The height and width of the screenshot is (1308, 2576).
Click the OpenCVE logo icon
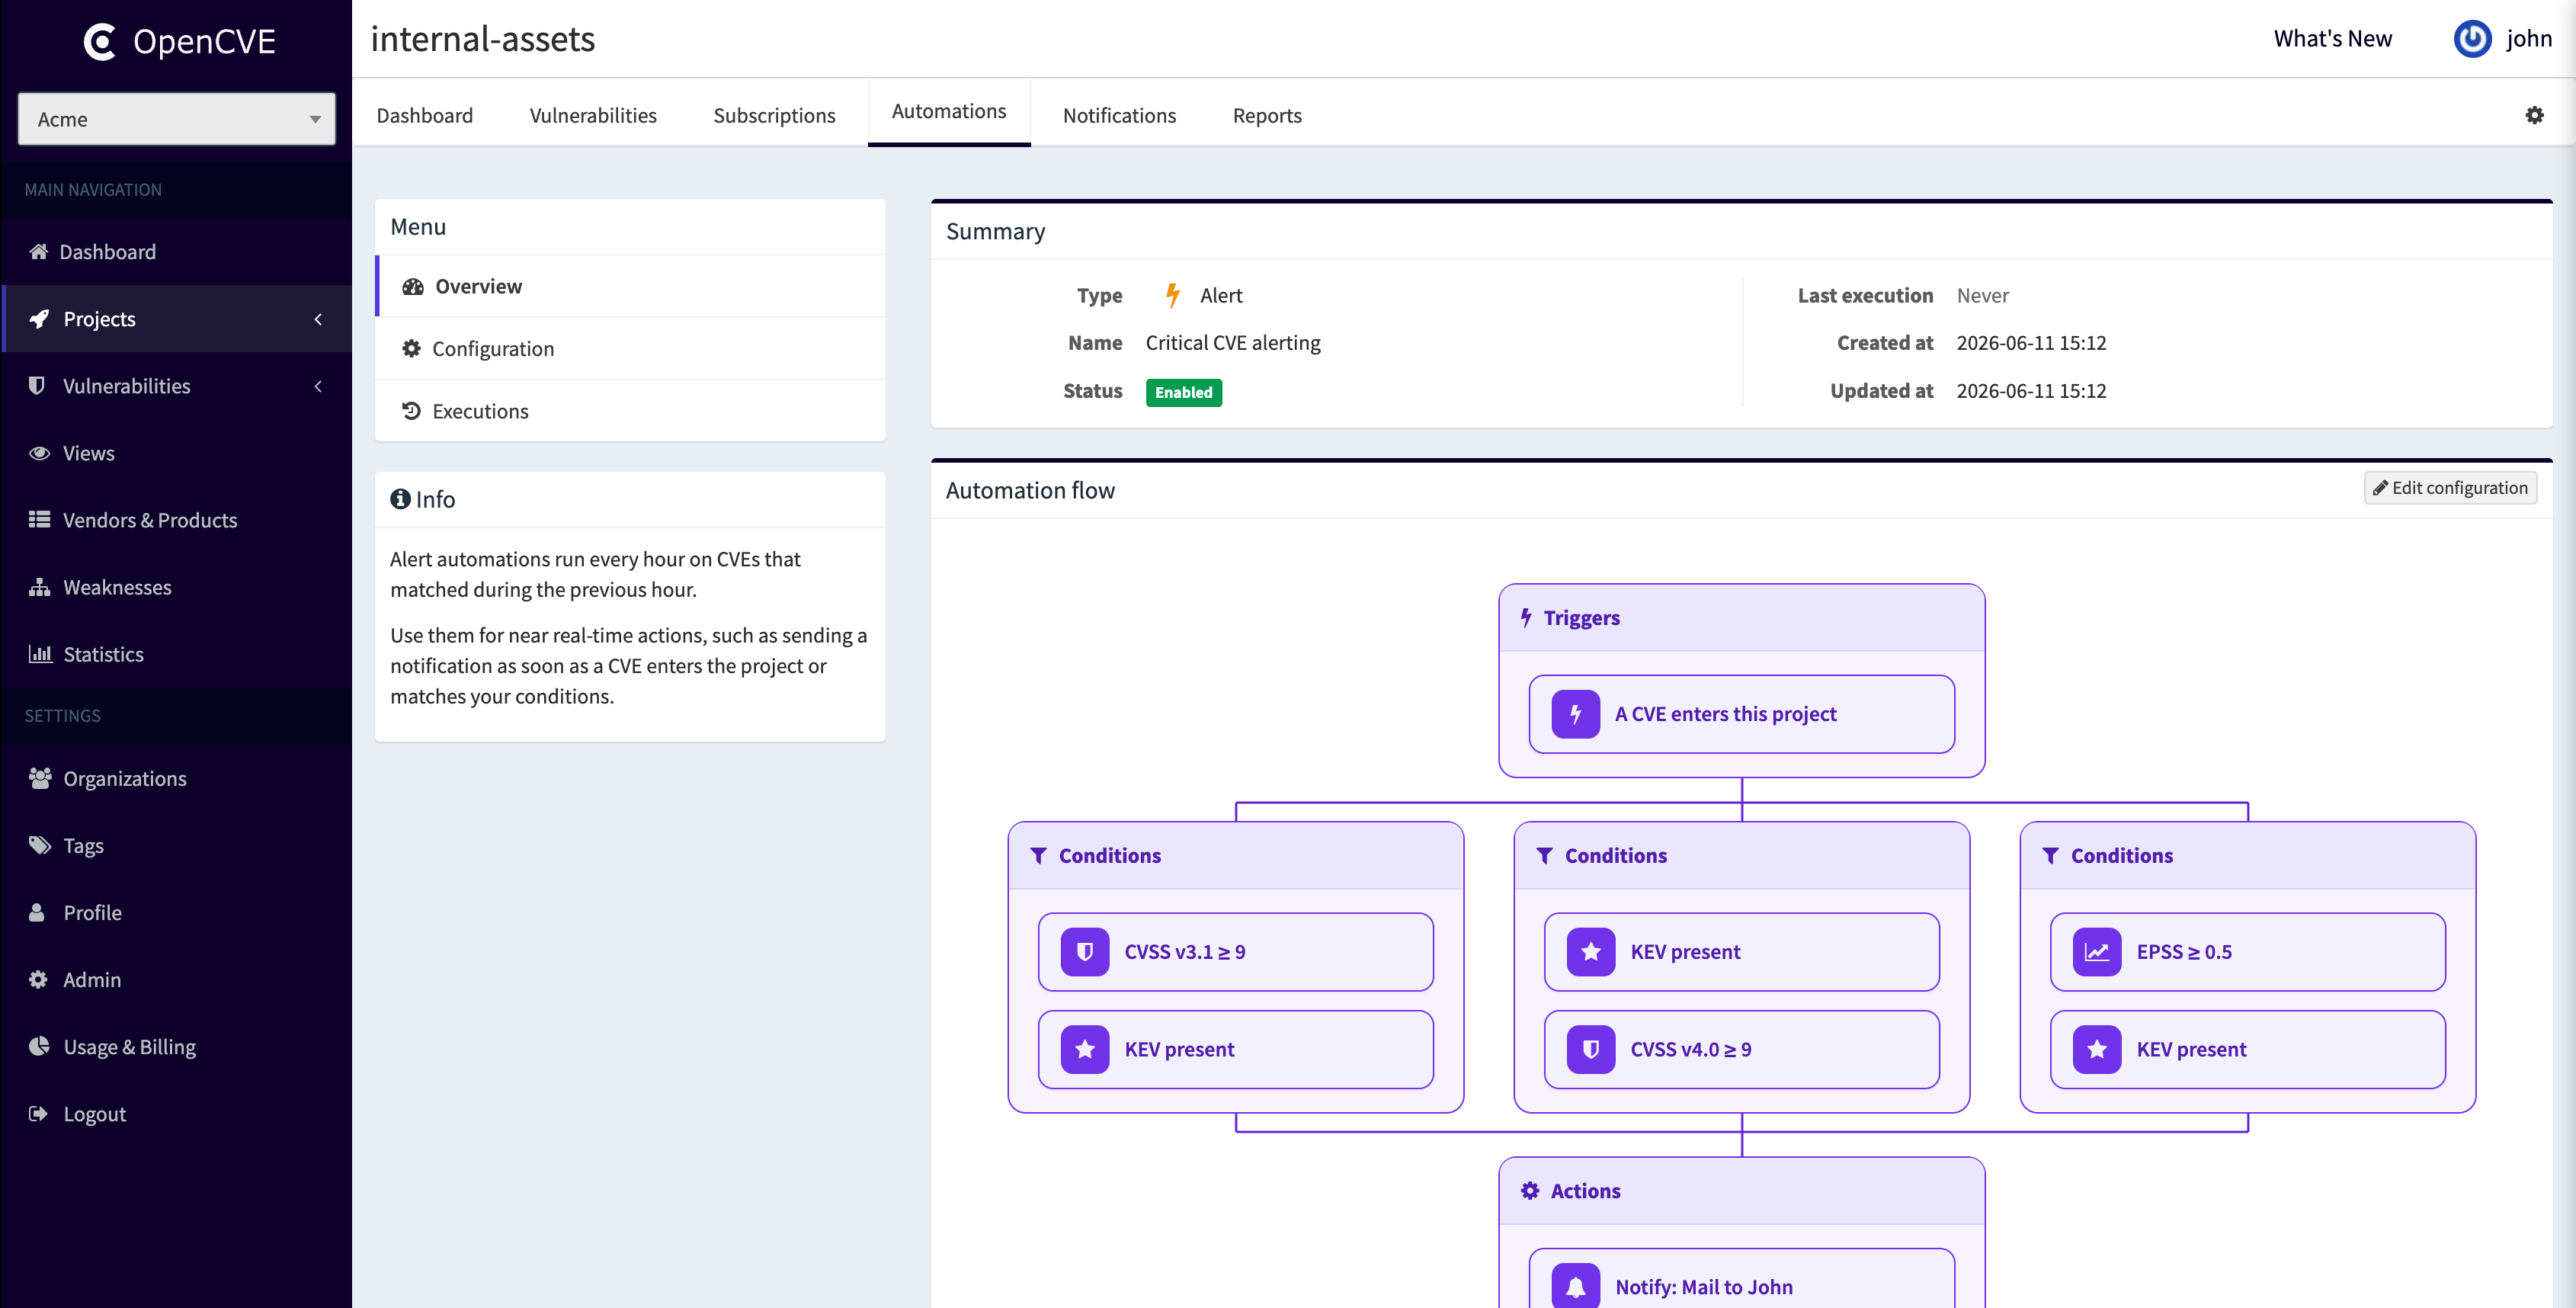click(100, 41)
